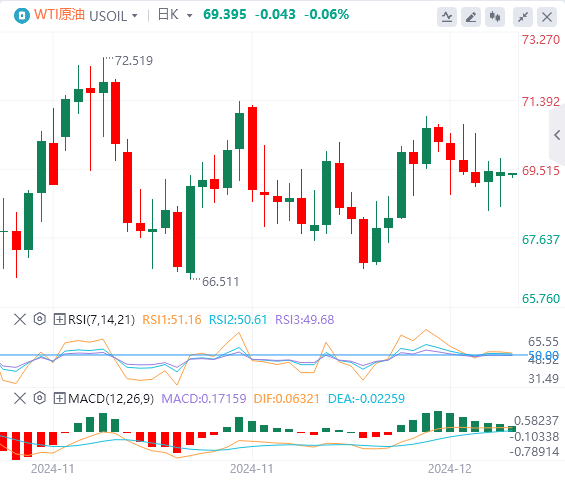Click the WTI原油 title text
This screenshot has width=565, height=482.
(x=59, y=15)
